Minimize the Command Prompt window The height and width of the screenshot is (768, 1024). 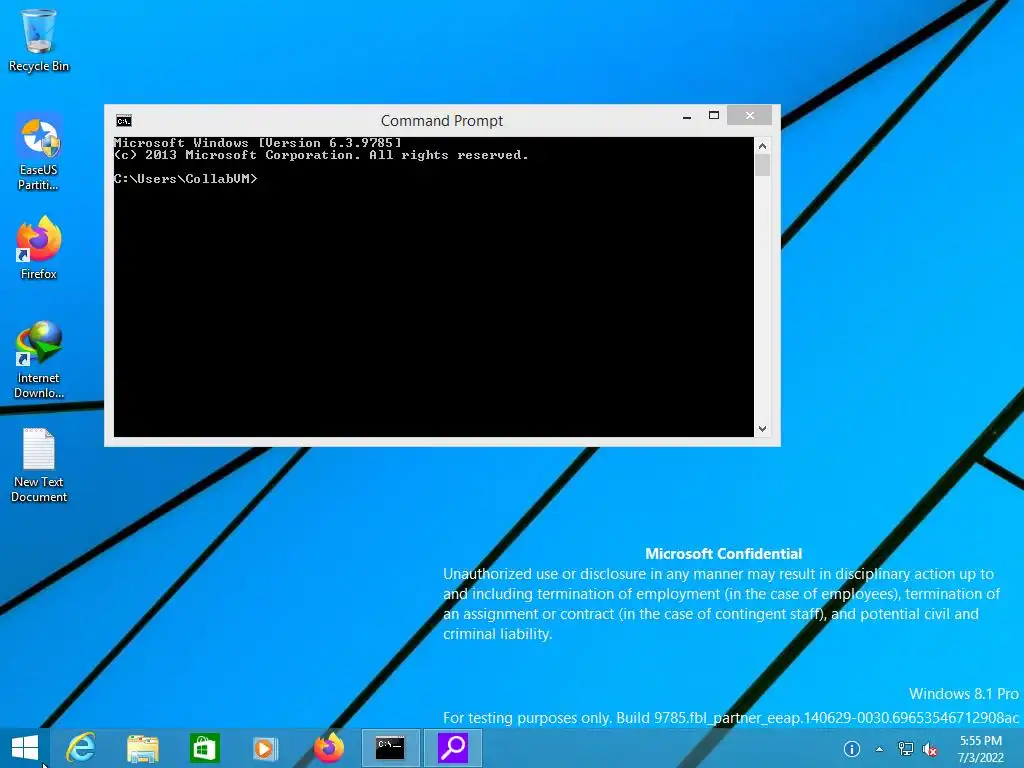click(x=686, y=117)
